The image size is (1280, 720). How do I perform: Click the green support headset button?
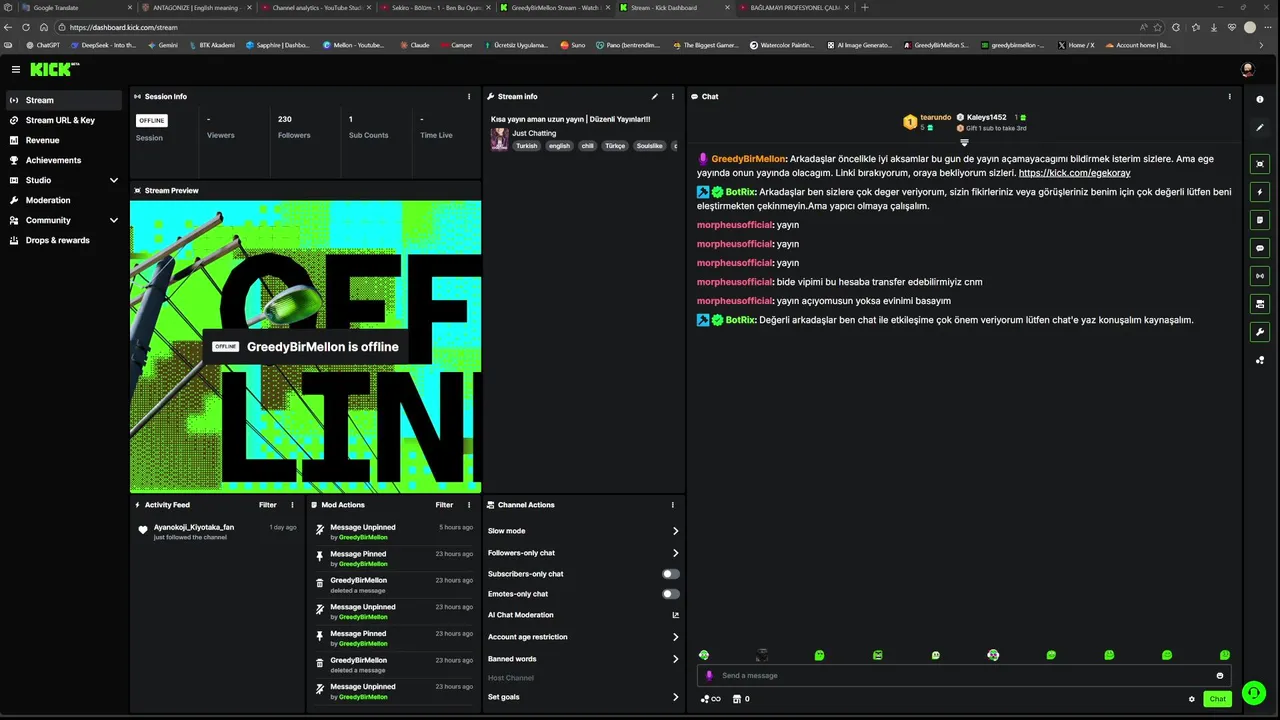pos(1253,693)
